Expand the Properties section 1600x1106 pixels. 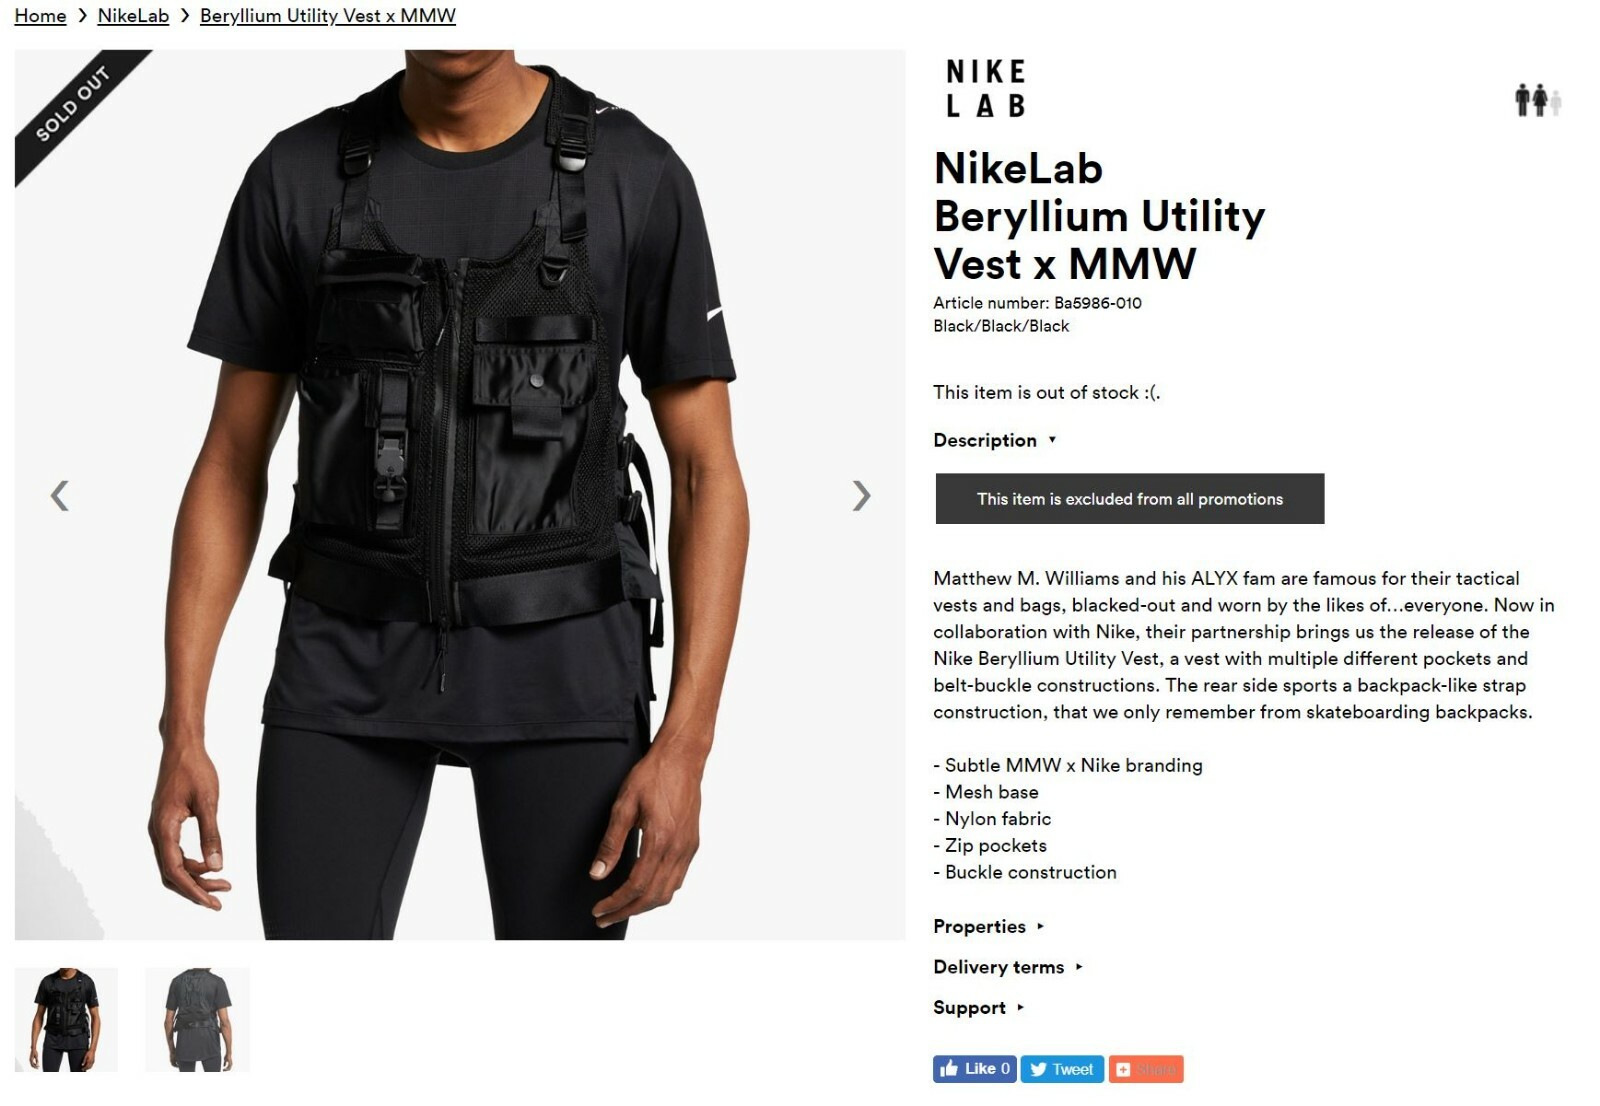click(x=988, y=926)
